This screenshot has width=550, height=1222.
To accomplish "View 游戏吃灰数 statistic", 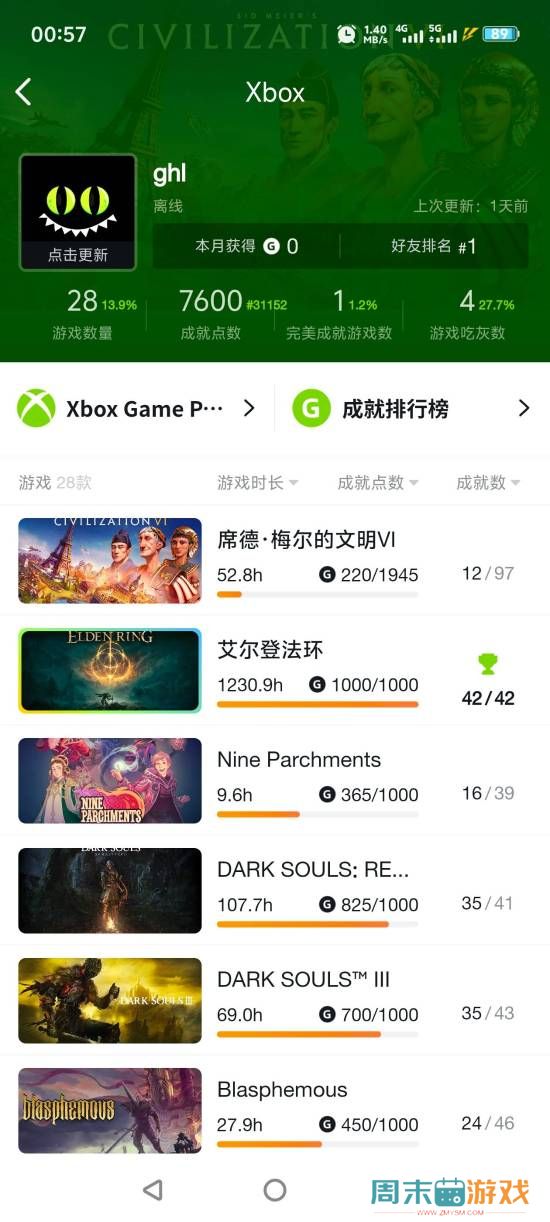I will [x=468, y=314].
